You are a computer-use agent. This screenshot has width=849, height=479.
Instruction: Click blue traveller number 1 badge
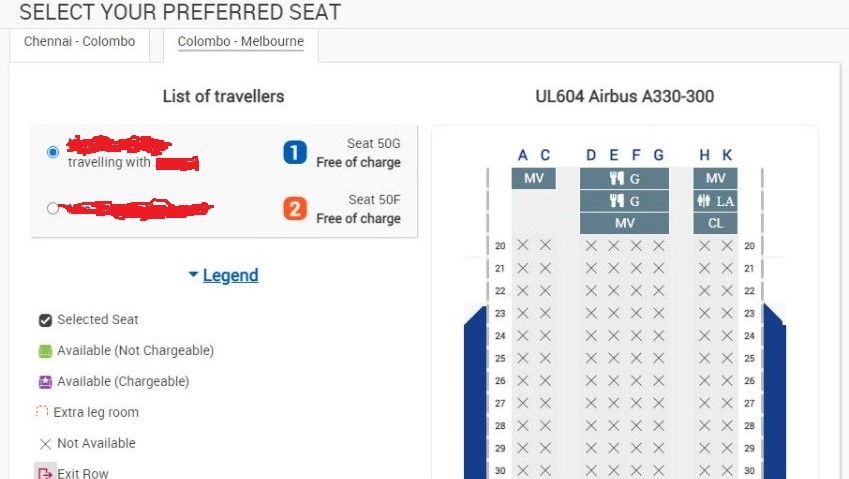point(295,153)
